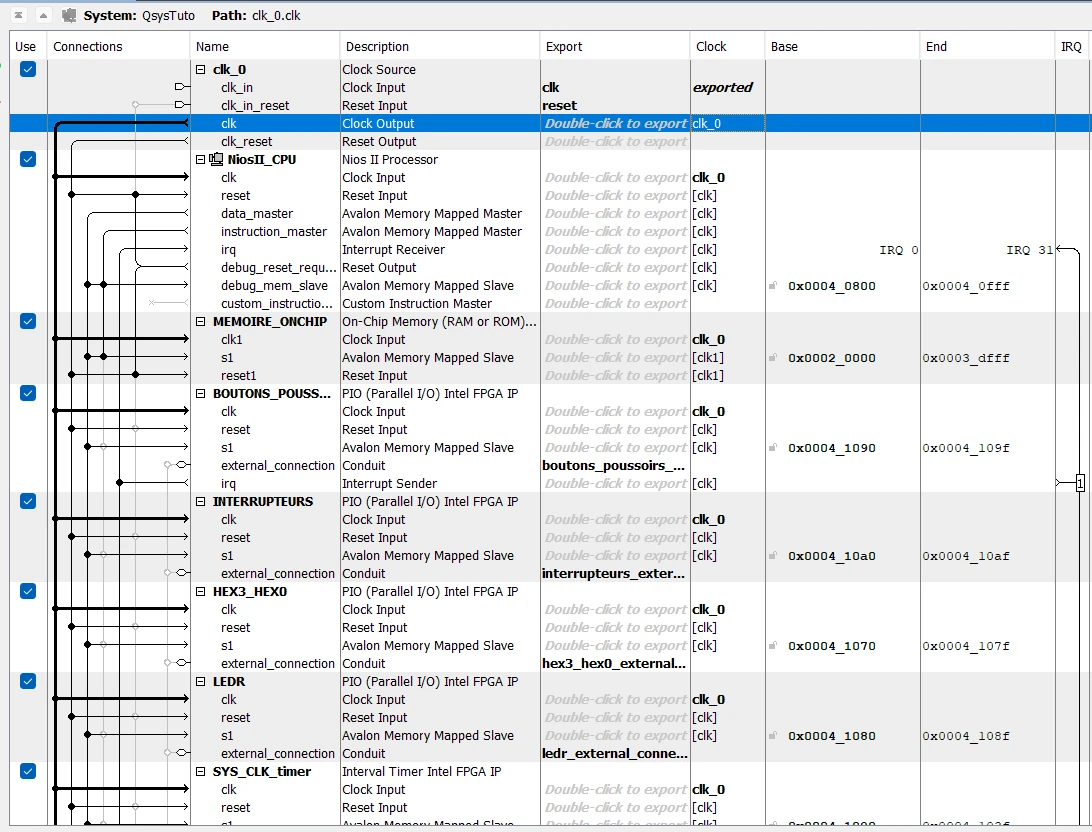The image size is (1092, 832).
Task: Click HEX3_HEX0 external_connection conduit endpoint
Action: [182, 664]
